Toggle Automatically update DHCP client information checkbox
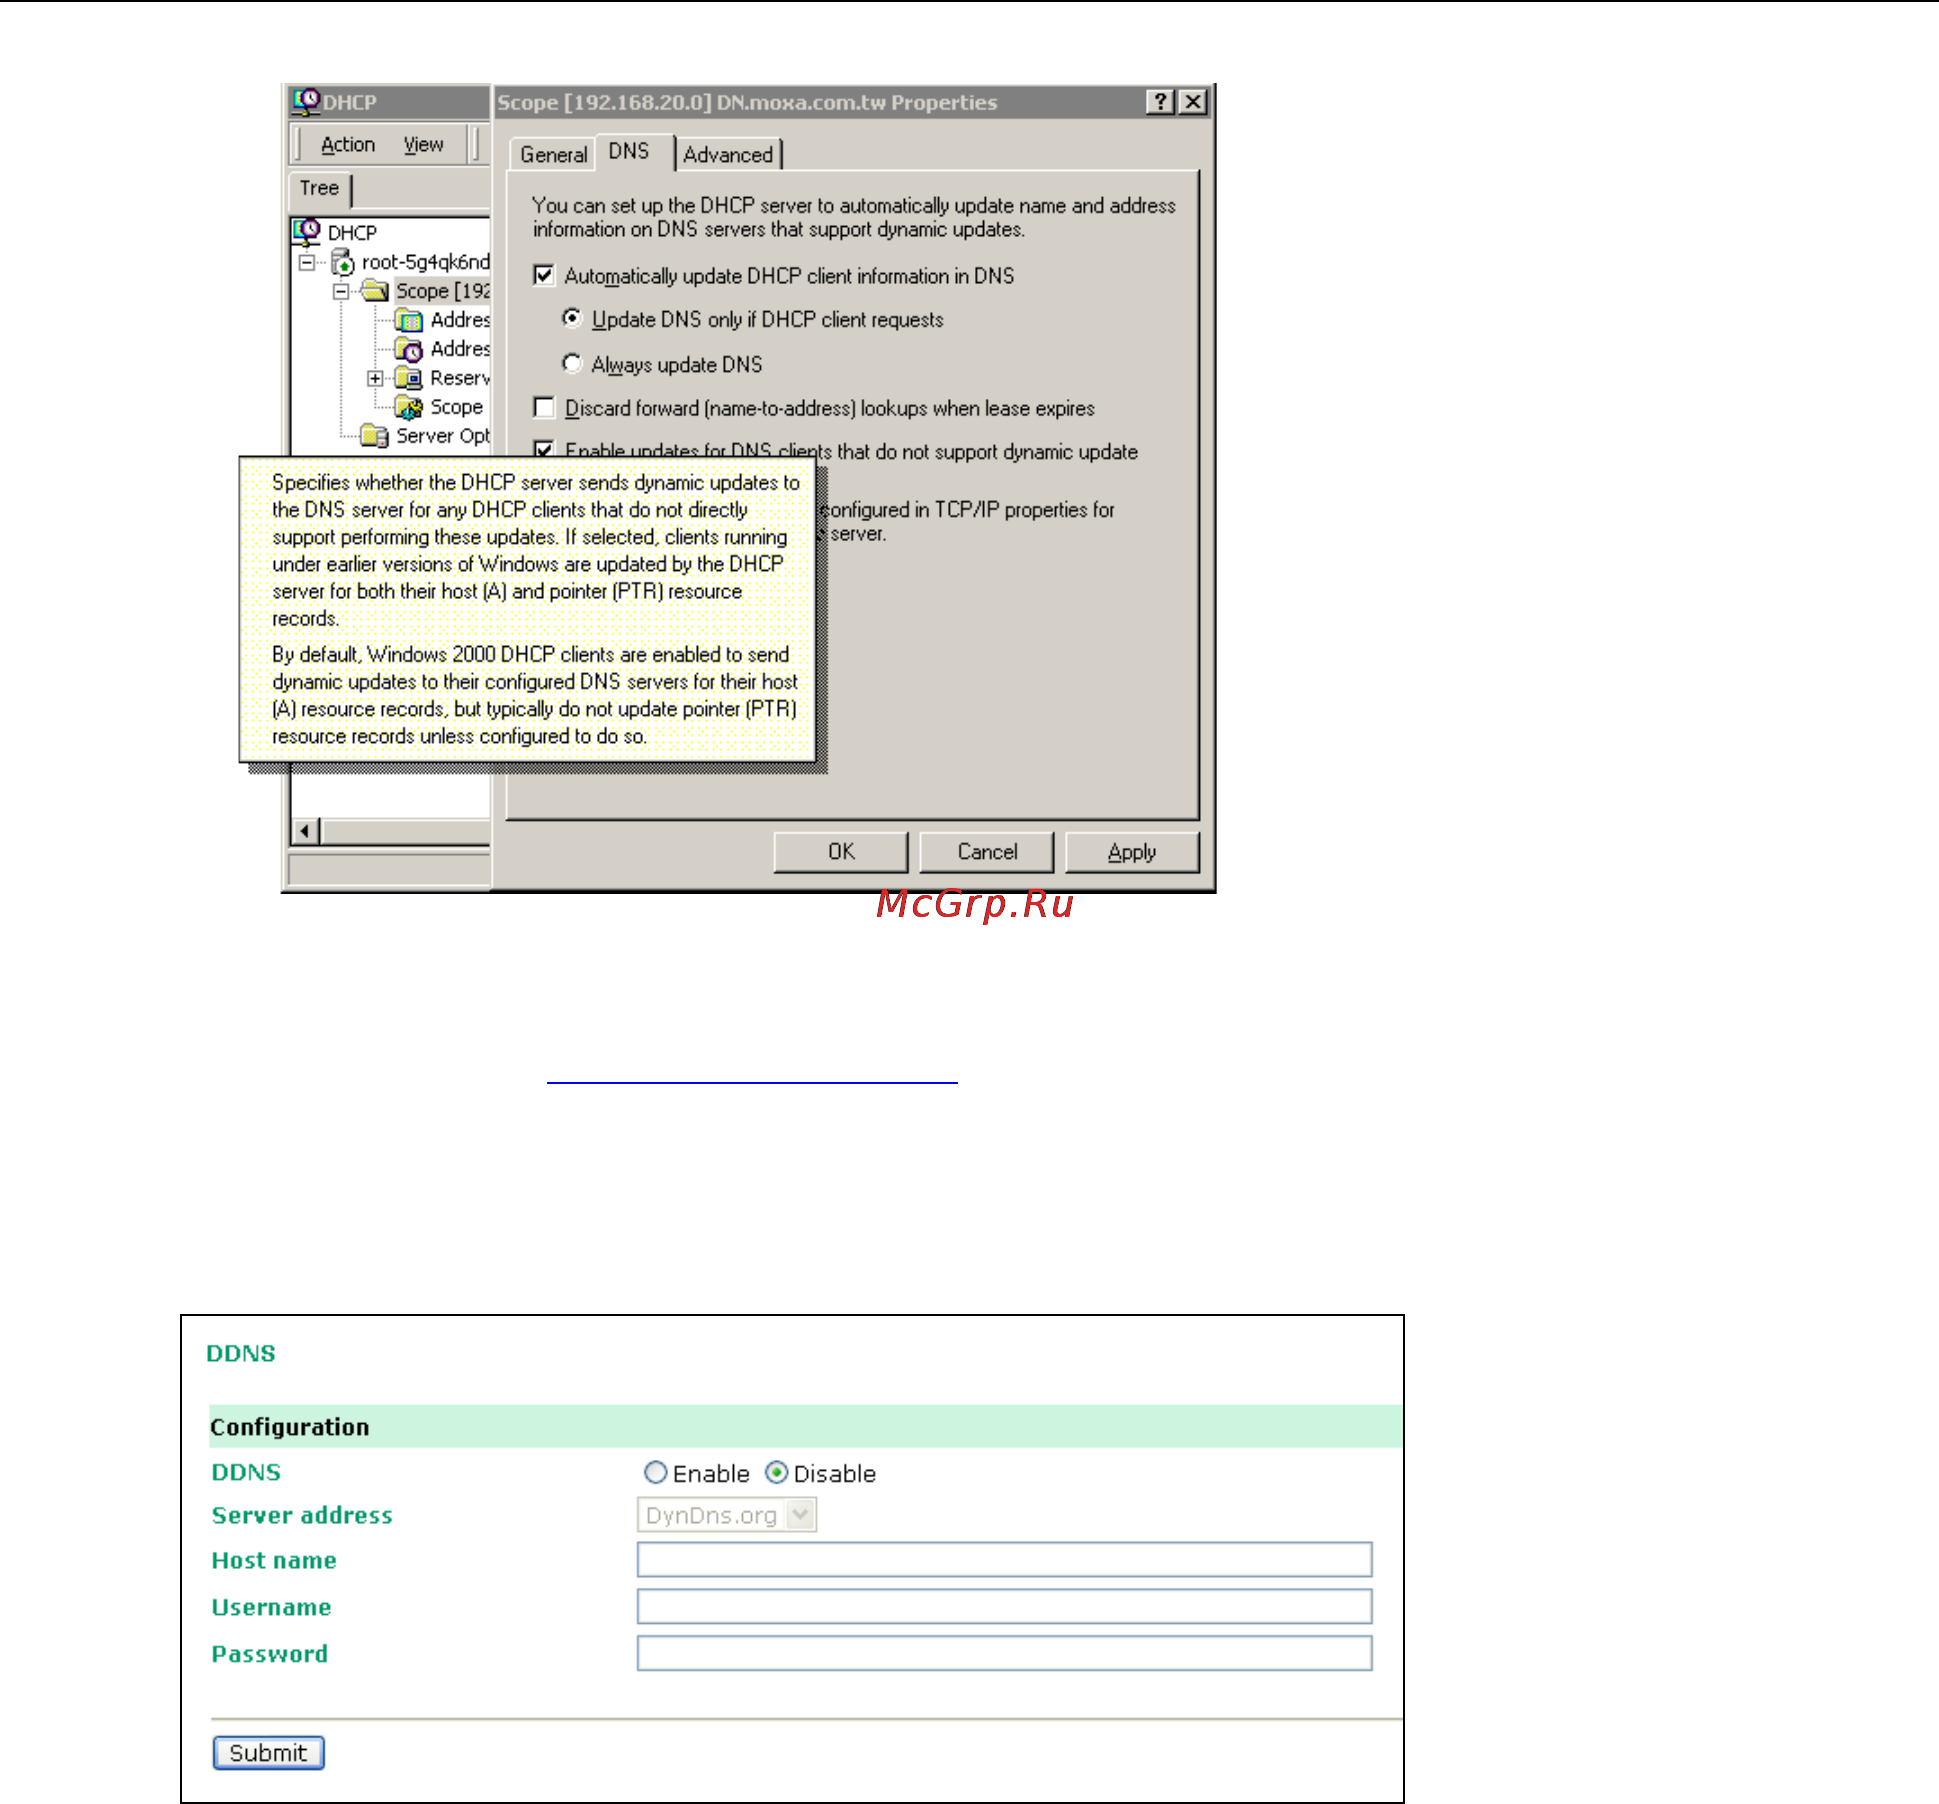Viewport: 1939px width, 1804px height. click(544, 275)
